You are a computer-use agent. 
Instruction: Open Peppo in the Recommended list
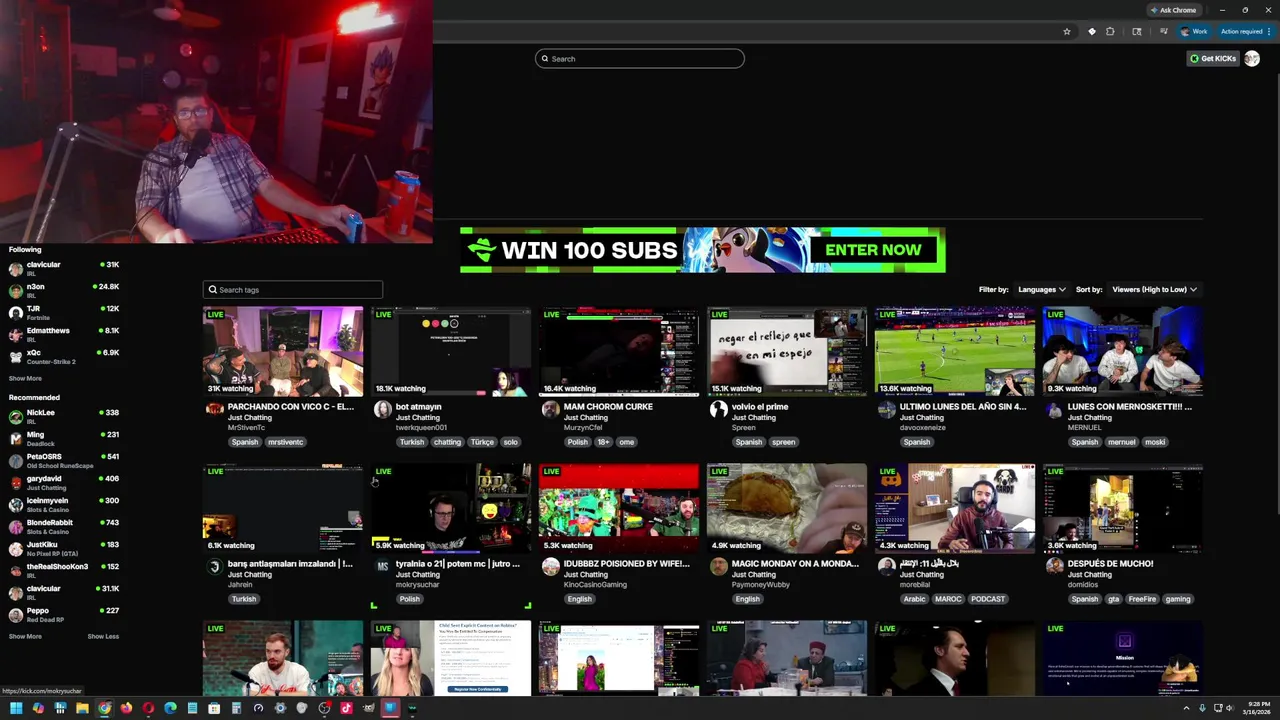click(x=64, y=614)
